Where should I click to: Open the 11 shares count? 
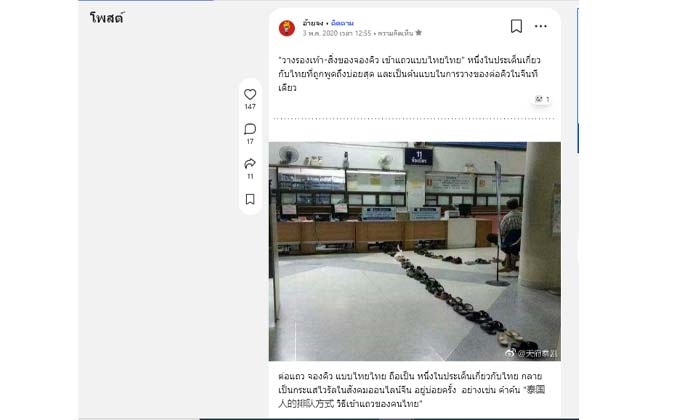point(250,176)
